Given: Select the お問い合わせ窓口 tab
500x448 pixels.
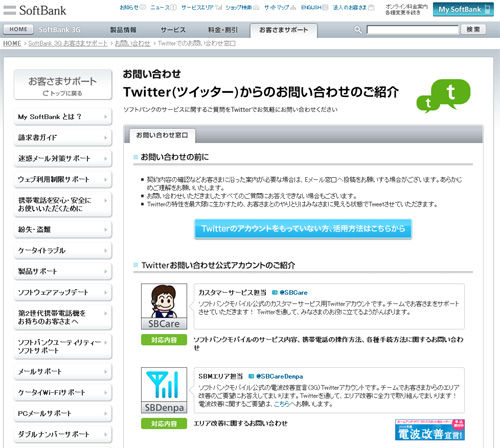Looking at the screenshot, I should pyautogui.click(x=162, y=135).
